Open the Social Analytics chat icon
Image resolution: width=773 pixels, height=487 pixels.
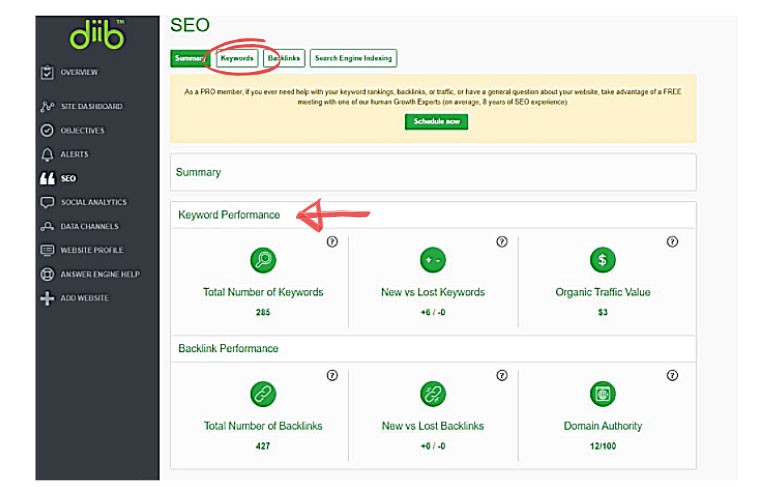point(47,202)
